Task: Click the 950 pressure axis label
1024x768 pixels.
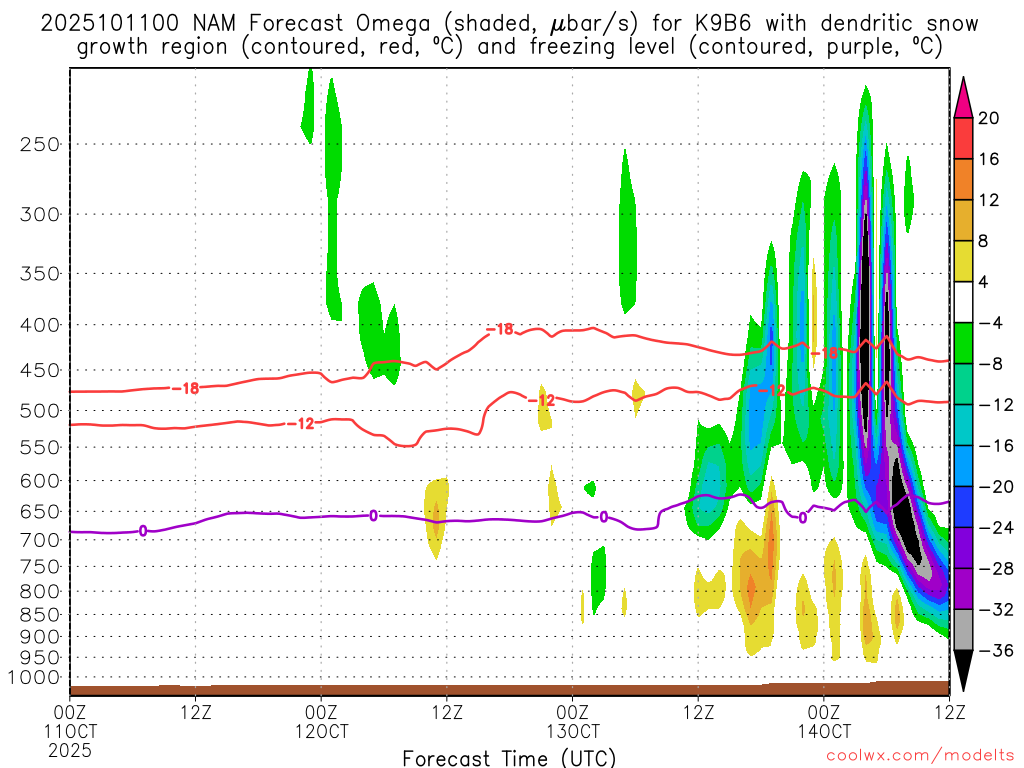Action: (40, 658)
